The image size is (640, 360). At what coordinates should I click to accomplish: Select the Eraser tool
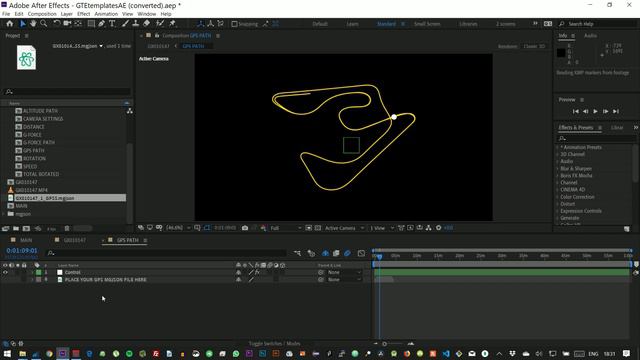point(147,24)
